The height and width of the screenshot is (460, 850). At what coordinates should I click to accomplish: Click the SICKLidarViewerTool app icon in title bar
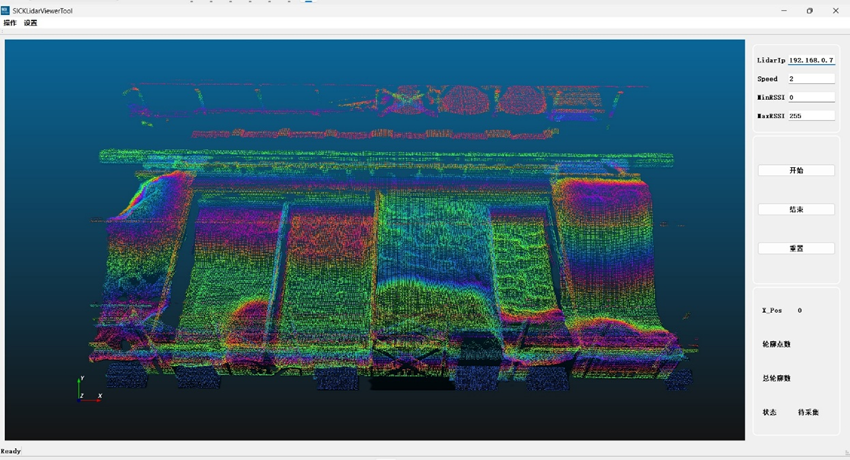5,10
